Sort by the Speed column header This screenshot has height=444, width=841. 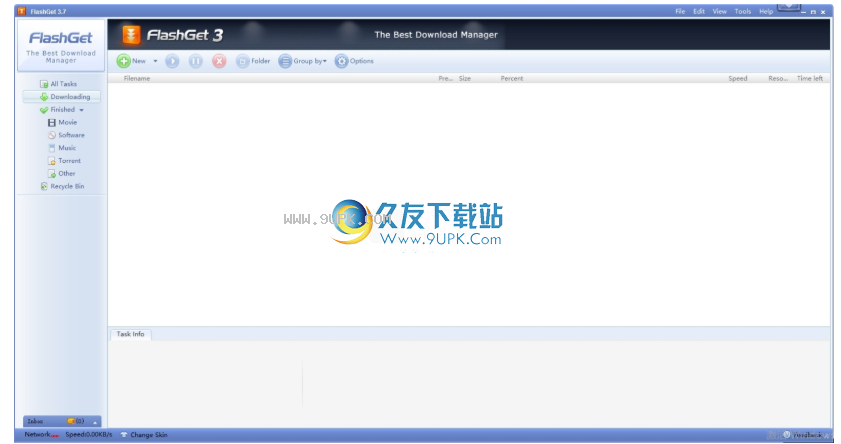coord(737,78)
